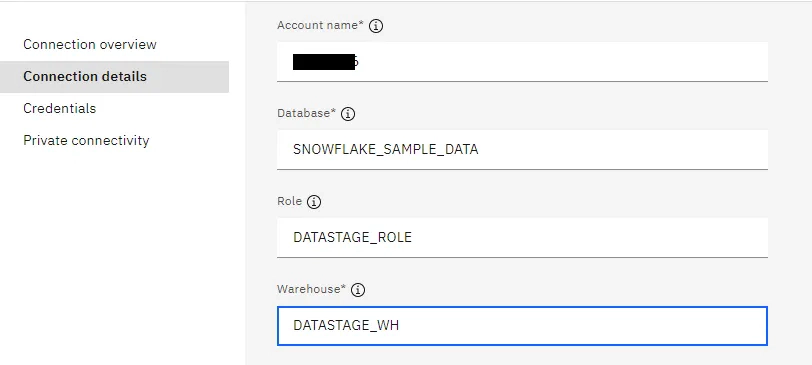This screenshot has width=812, height=365.
Task: Open the Connection overview section
Action: [x=90, y=45]
